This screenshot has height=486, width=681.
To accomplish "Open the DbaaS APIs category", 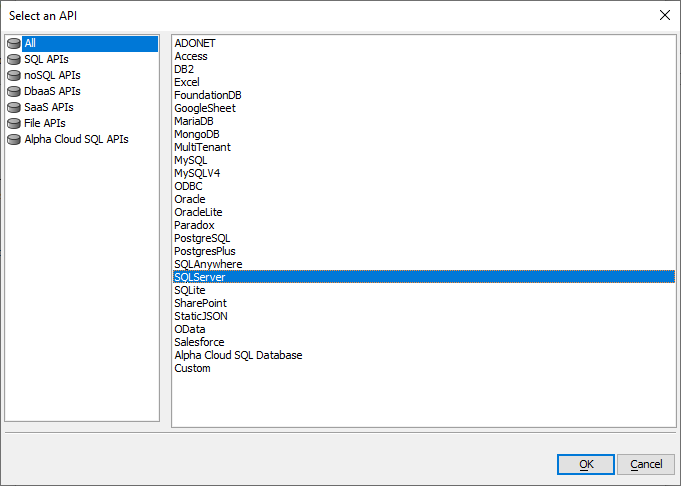I will point(52,91).
